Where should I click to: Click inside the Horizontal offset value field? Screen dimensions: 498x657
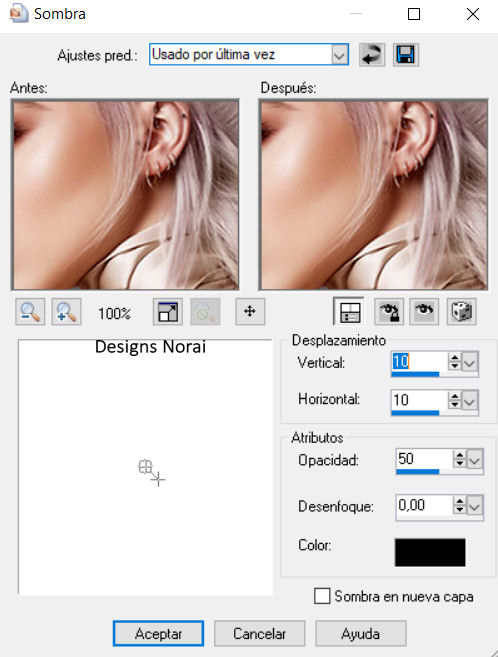click(419, 400)
